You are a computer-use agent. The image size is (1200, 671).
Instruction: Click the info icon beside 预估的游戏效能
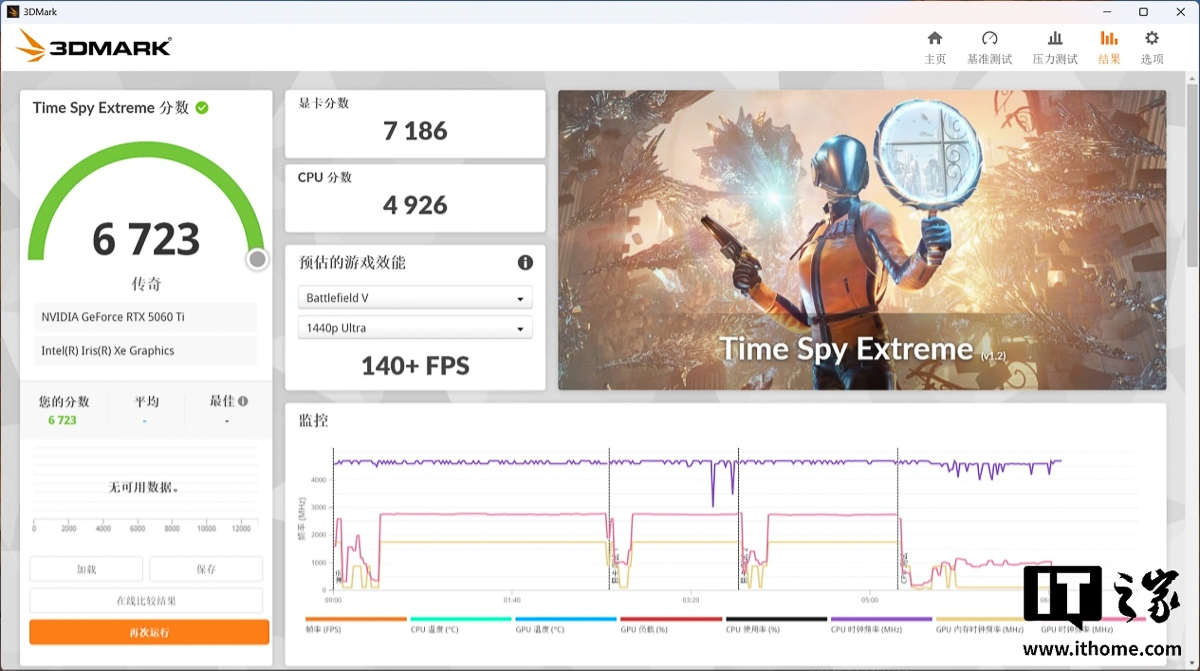(x=526, y=262)
